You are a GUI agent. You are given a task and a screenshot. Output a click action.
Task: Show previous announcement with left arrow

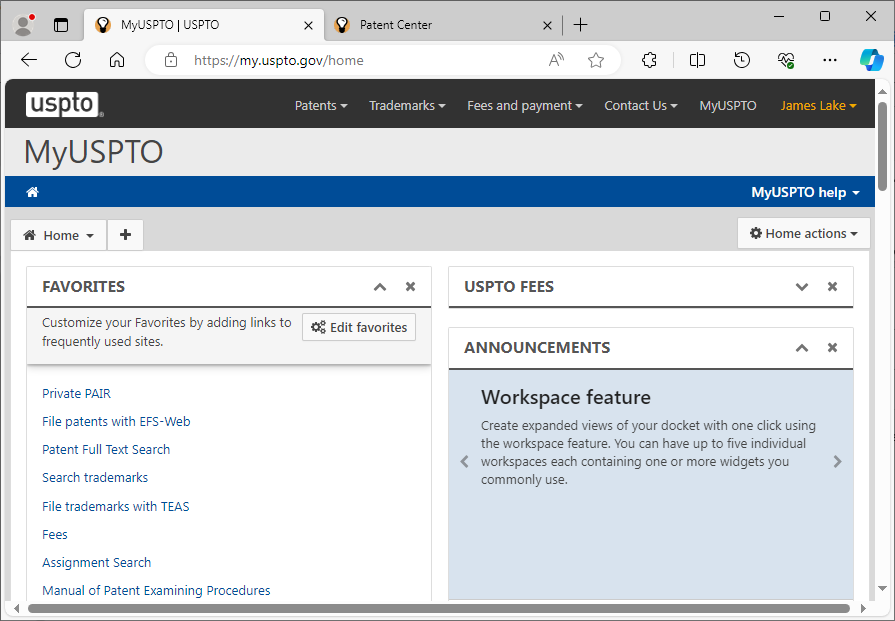(464, 462)
